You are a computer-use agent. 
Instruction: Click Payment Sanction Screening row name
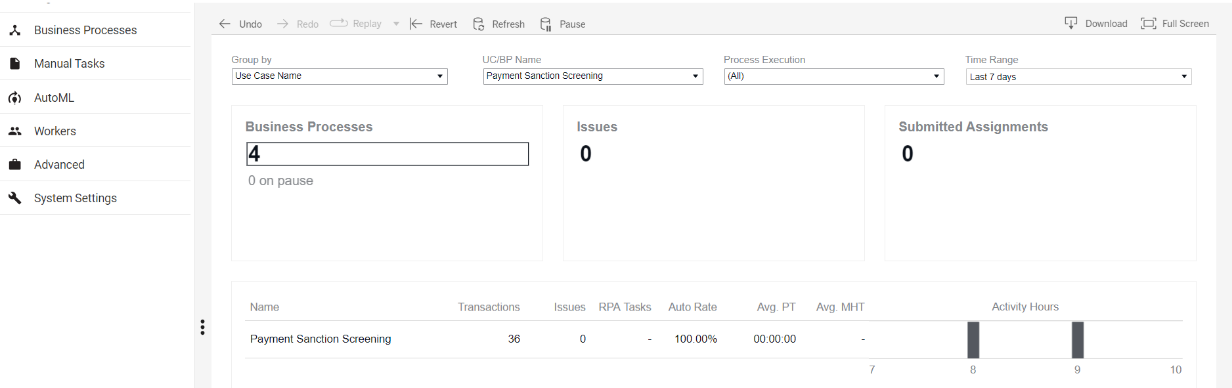pyautogui.click(x=321, y=339)
